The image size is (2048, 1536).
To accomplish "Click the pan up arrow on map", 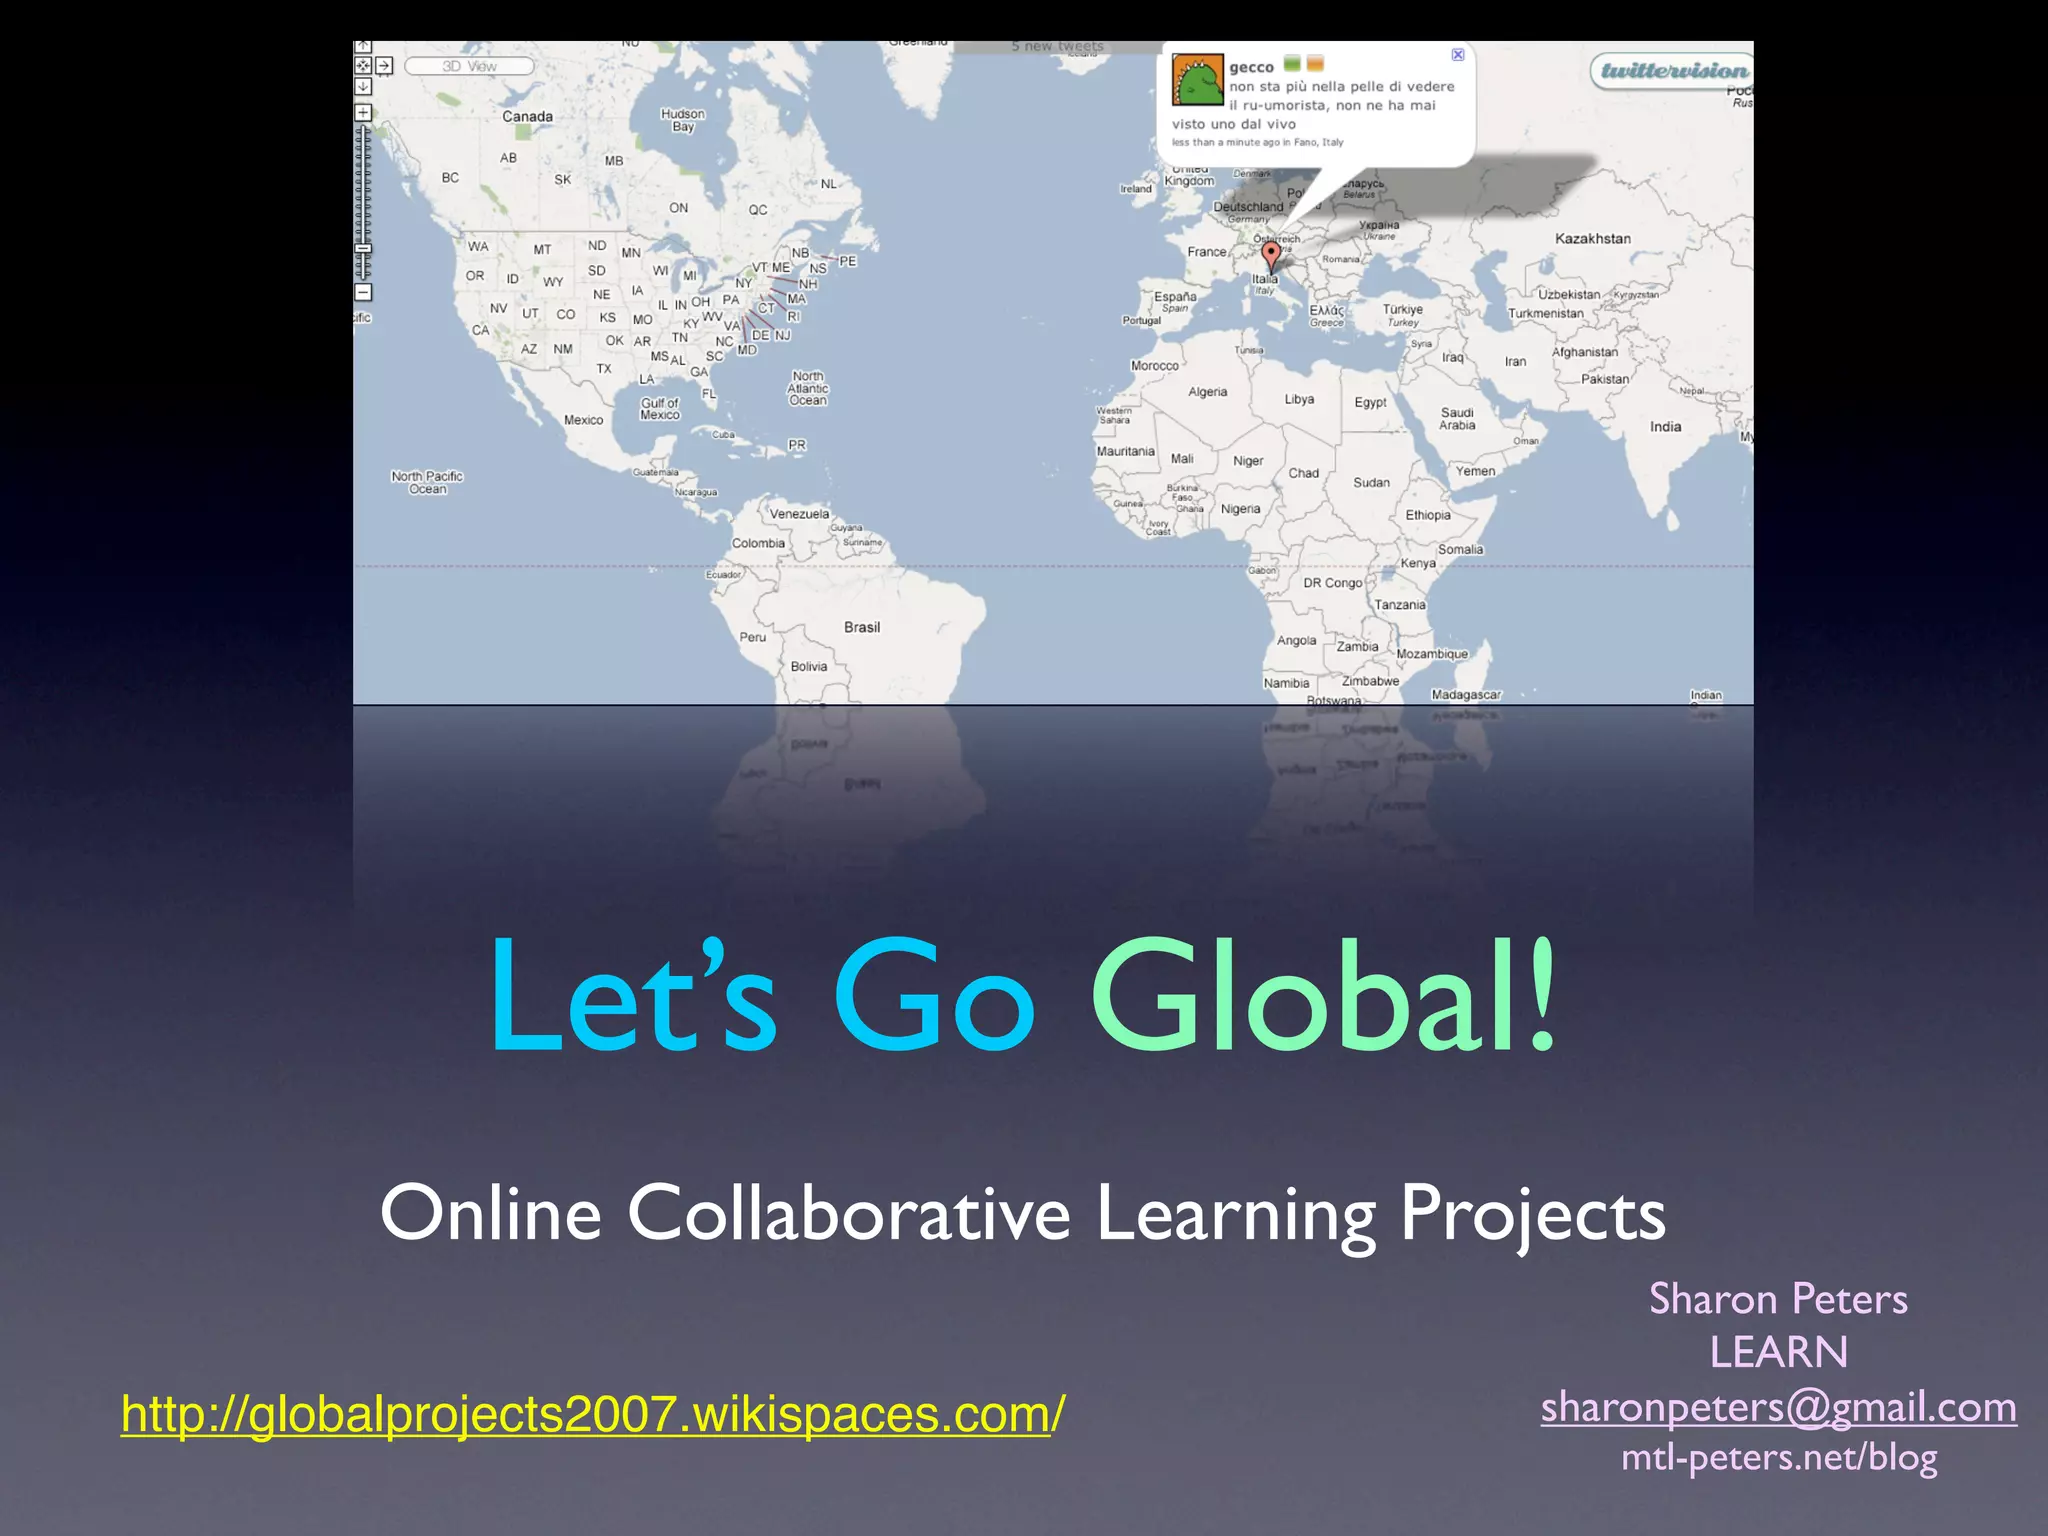I will point(363,46).
